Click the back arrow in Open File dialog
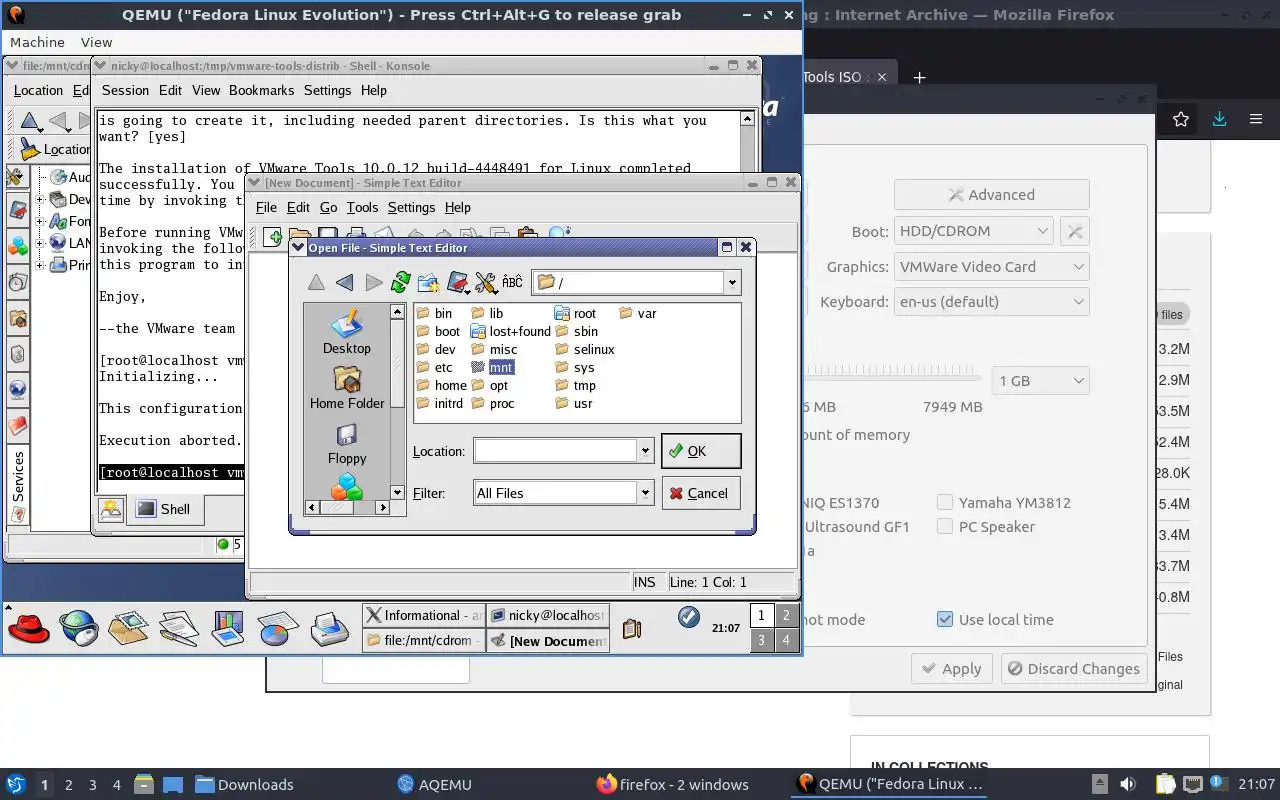The image size is (1280, 800). point(345,283)
